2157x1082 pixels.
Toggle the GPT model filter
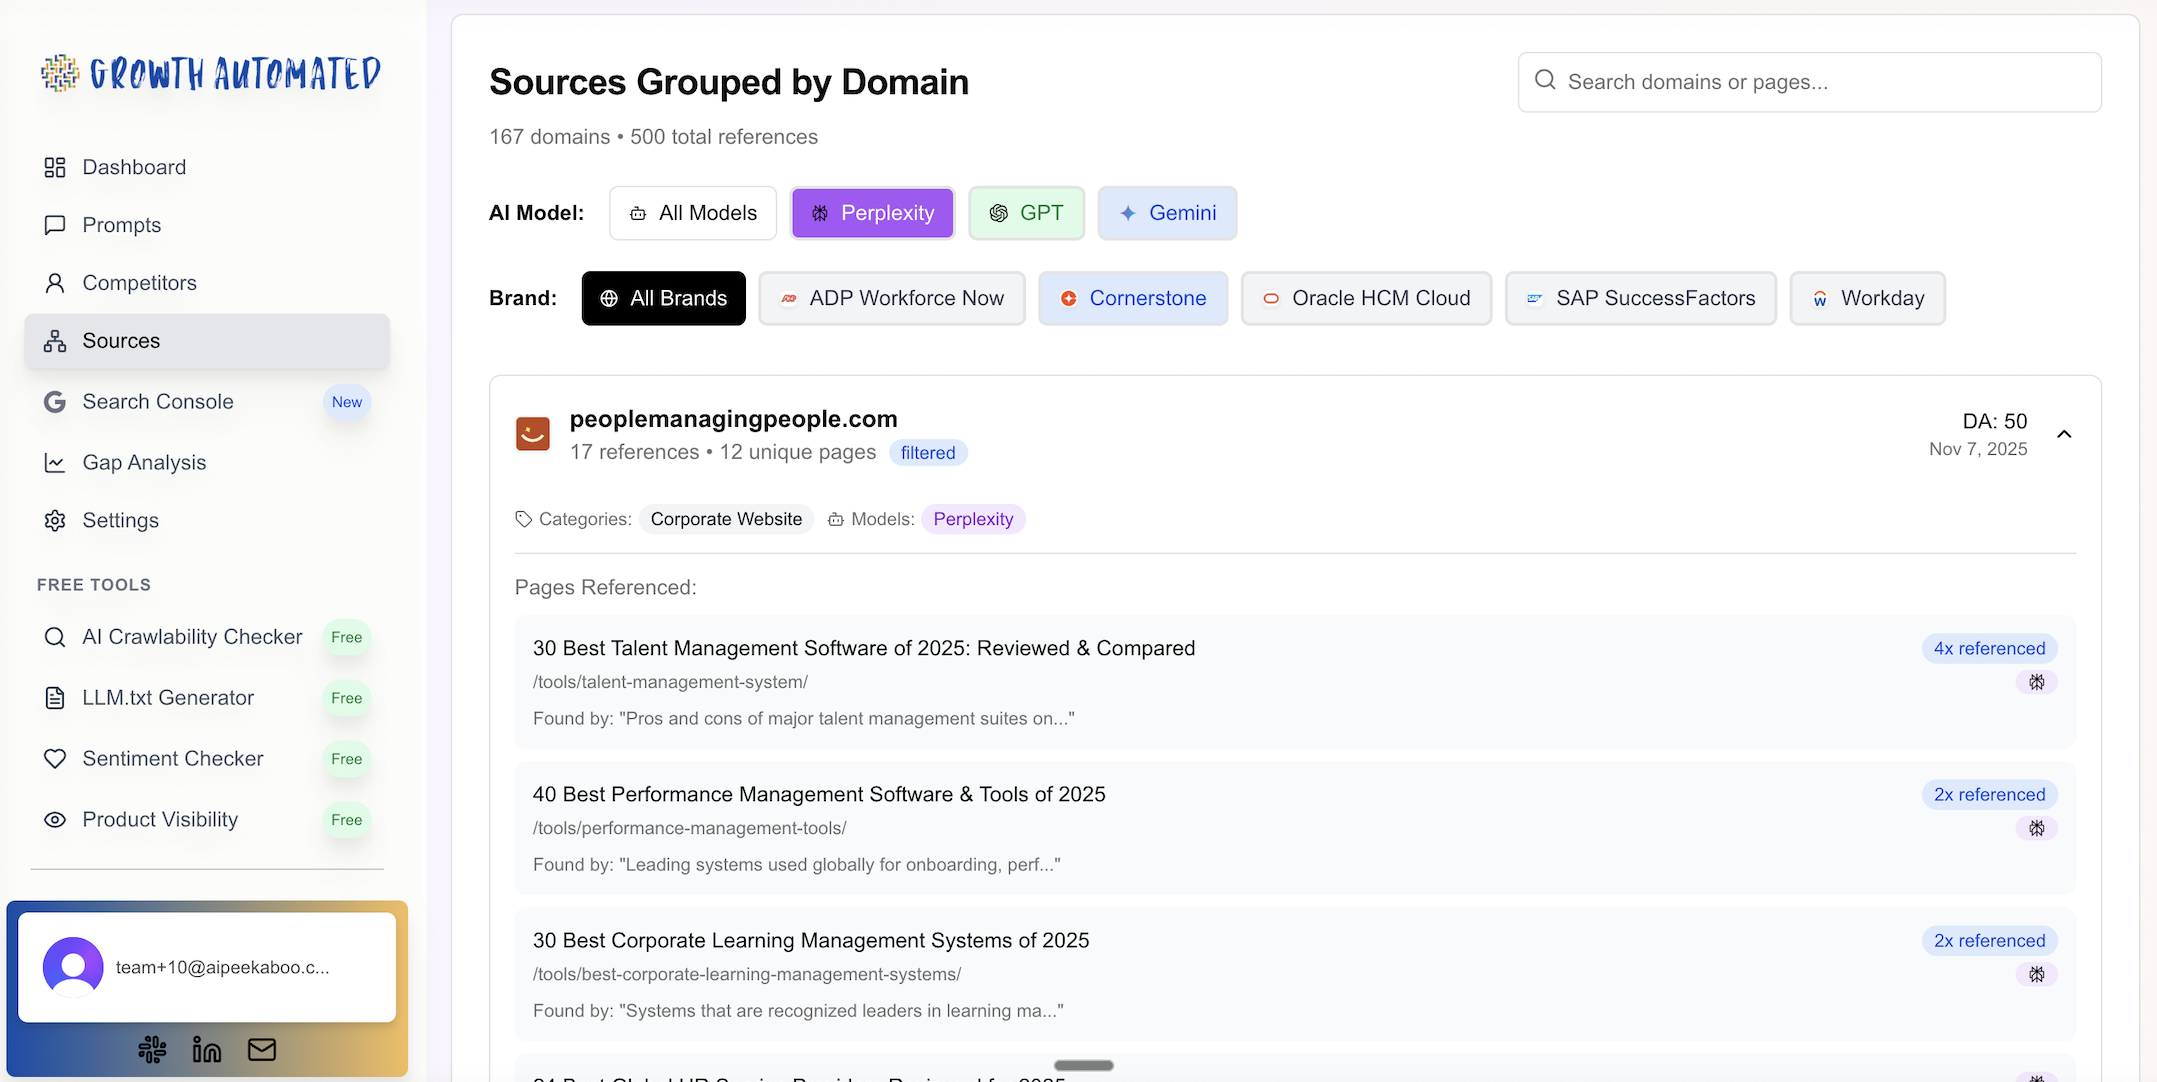click(1026, 213)
